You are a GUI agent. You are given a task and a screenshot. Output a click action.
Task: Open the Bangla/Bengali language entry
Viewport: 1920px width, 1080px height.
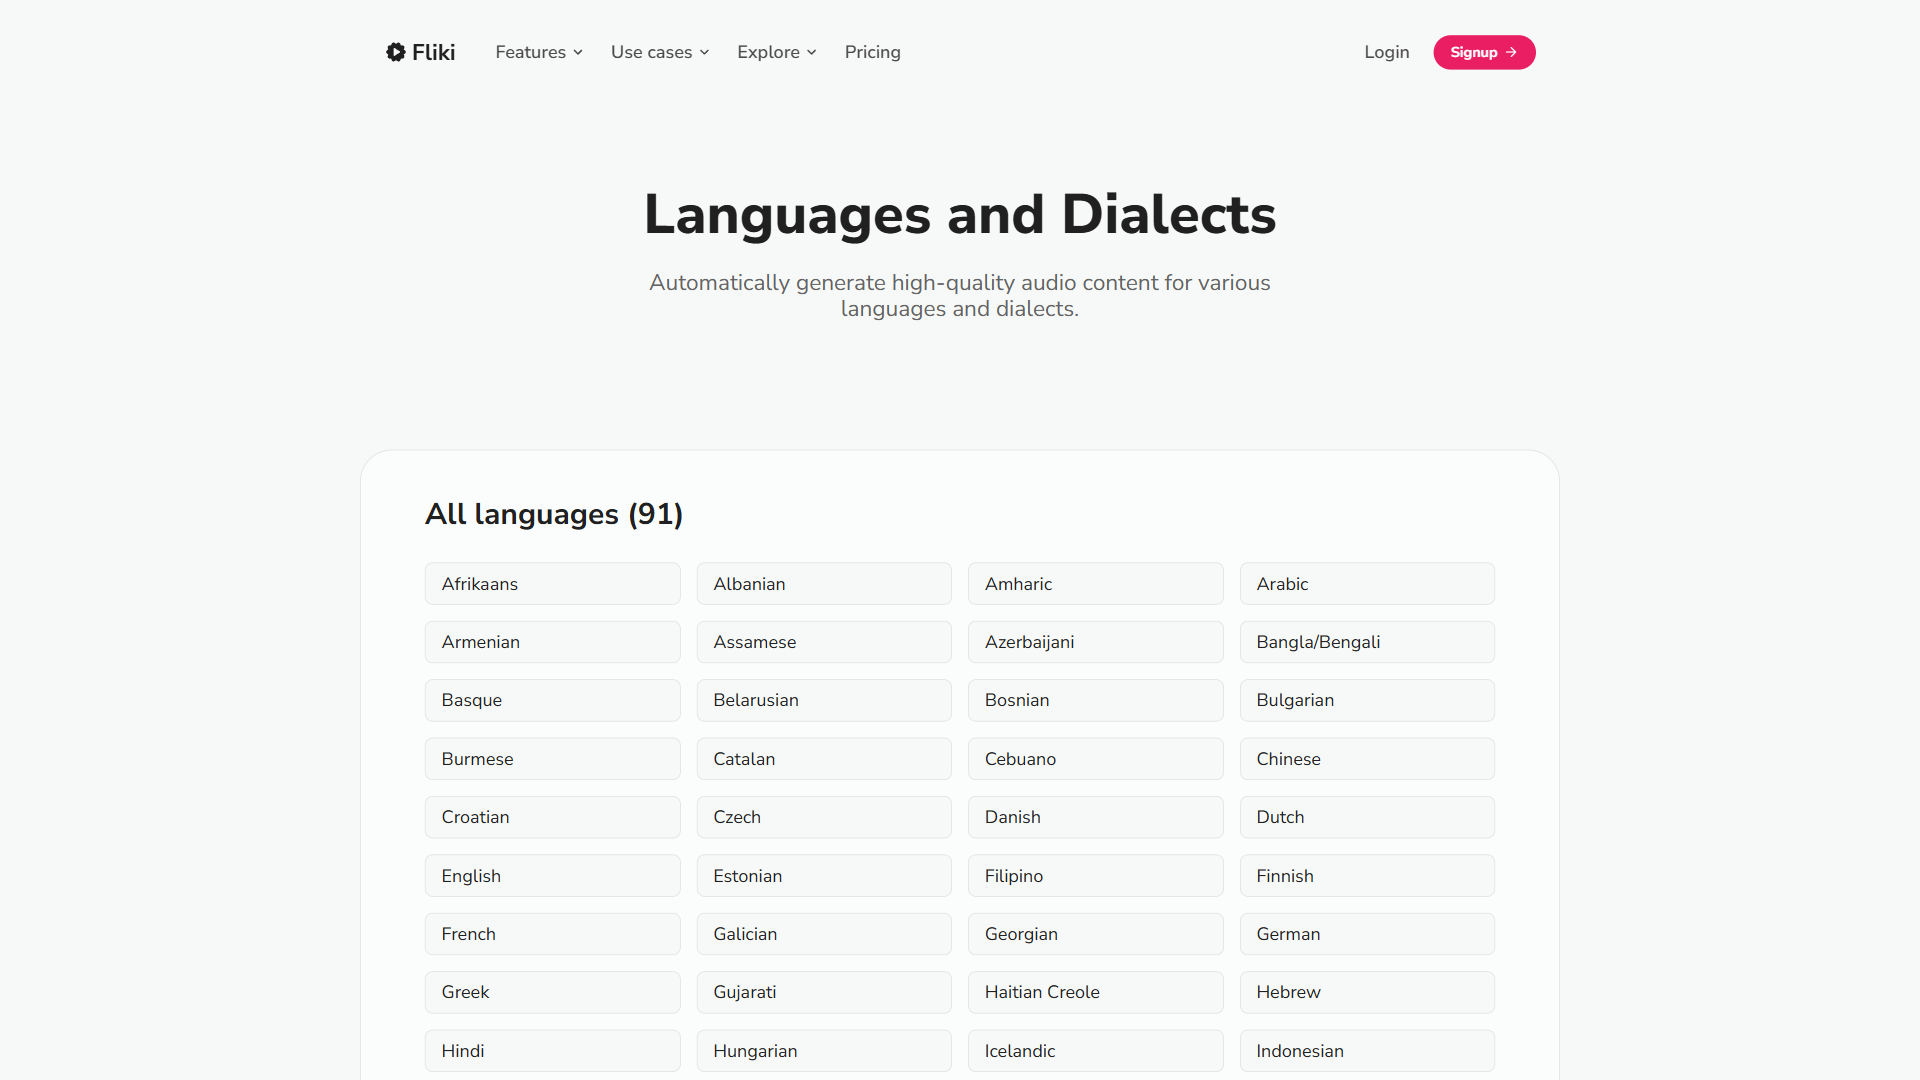(1367, 642)
